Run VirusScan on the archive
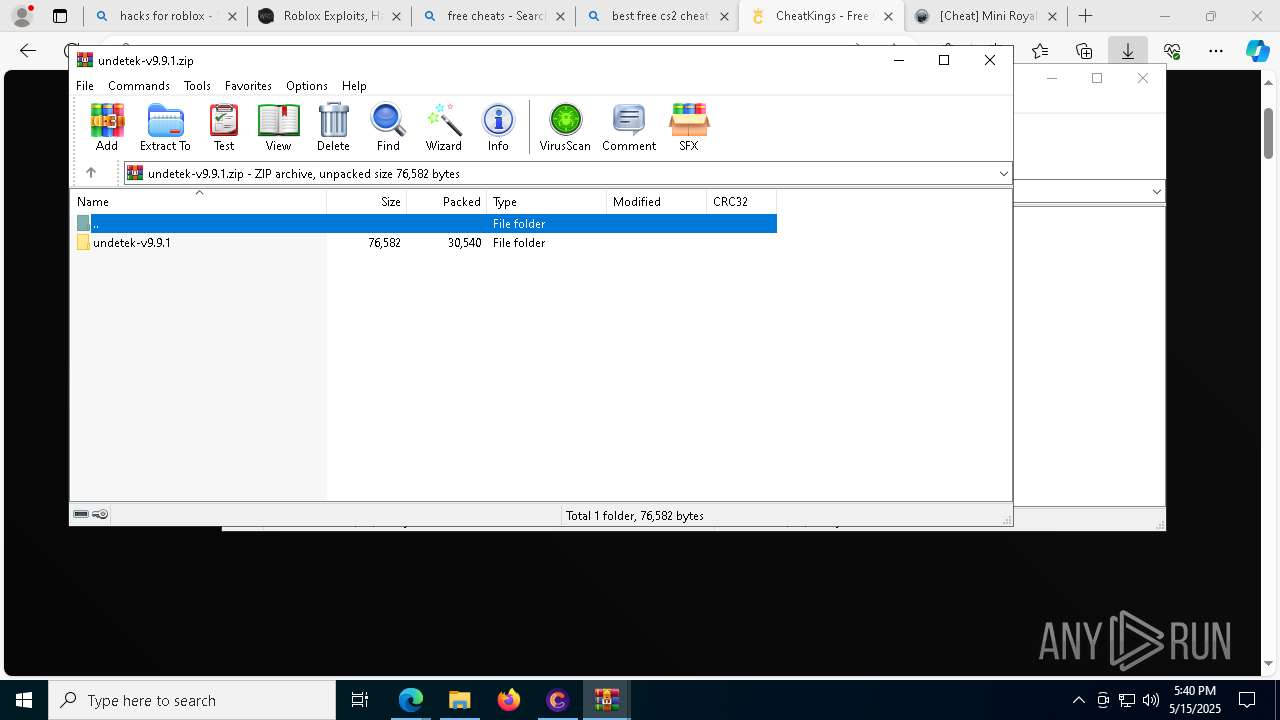Viewport: 1280px width, 720px height. (565, 127)
